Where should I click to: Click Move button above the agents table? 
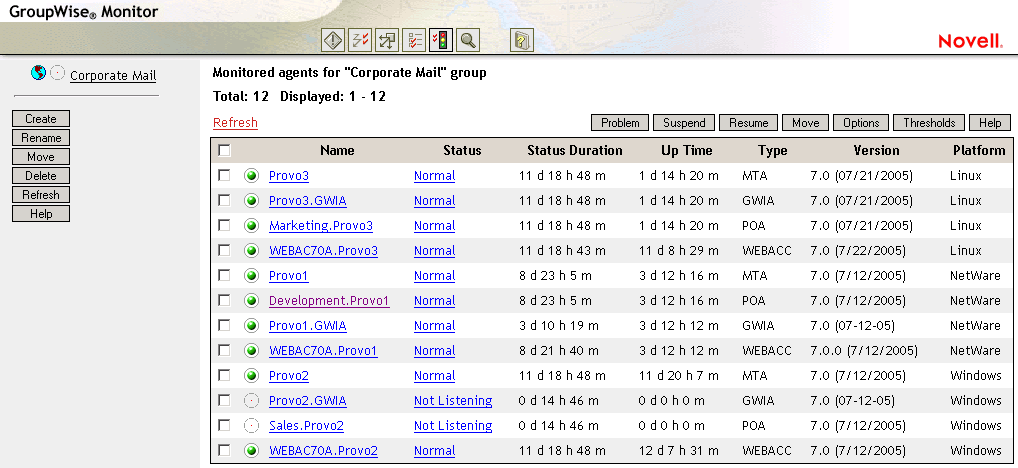click(x=806, y=123)
